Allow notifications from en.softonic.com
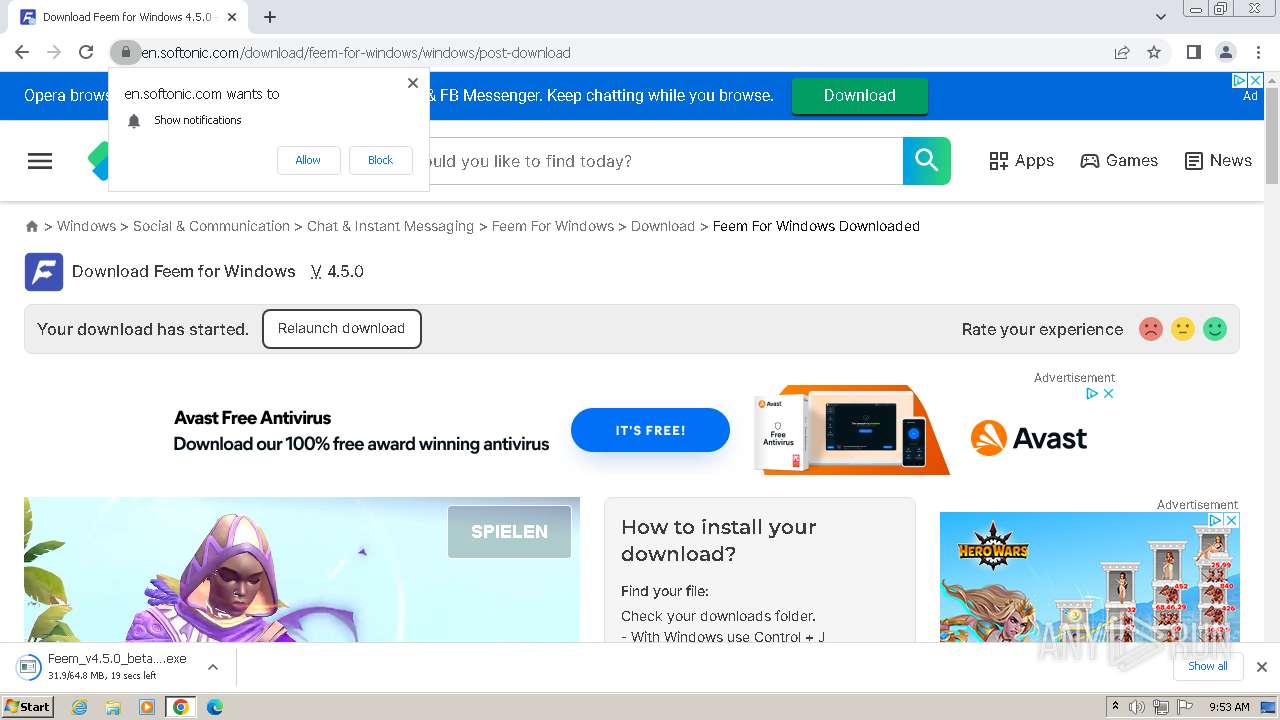Image resolution: width=1280 pixels, height=720 pixels. point(308,160)
